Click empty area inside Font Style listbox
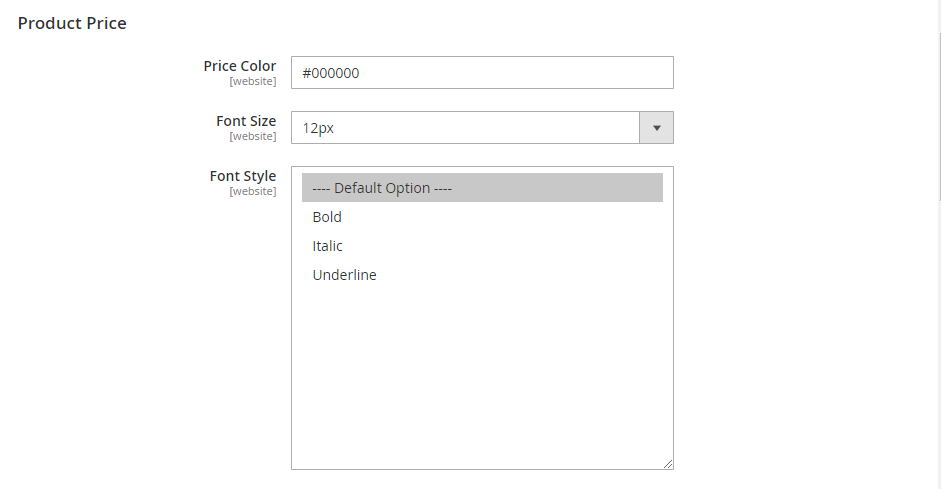Viewport: 941px width, 489px height. click(x=482, y=372)
